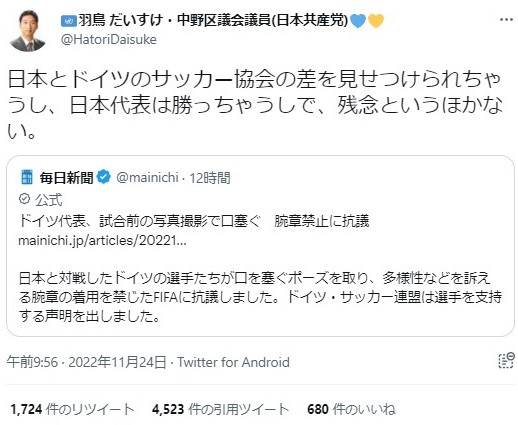The width and height of the screenshot is (518, 425).
Task: View the 680 件のいいね list
Action: 351,409
